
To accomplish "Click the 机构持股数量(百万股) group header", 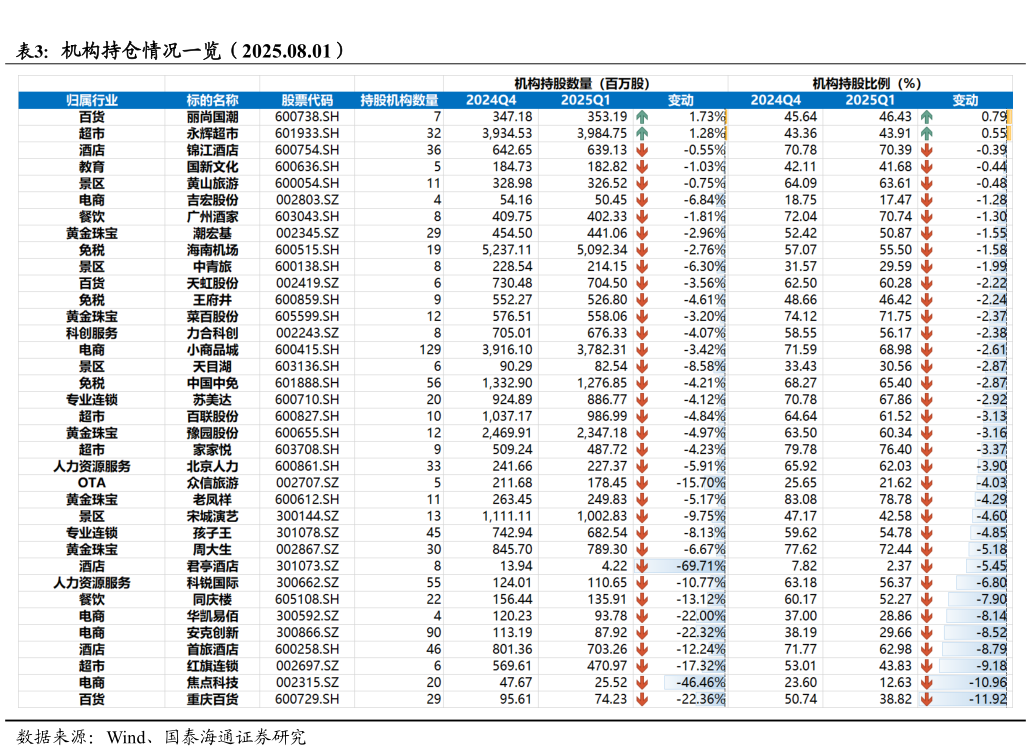I will coord(582,84).
